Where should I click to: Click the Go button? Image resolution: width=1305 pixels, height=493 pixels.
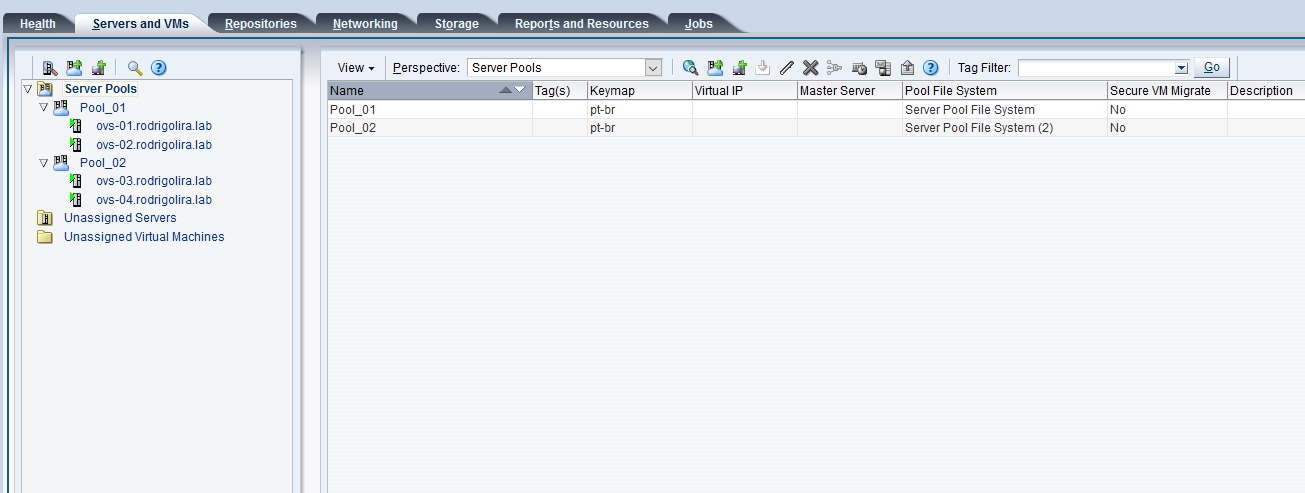[x=1212, y=68]
